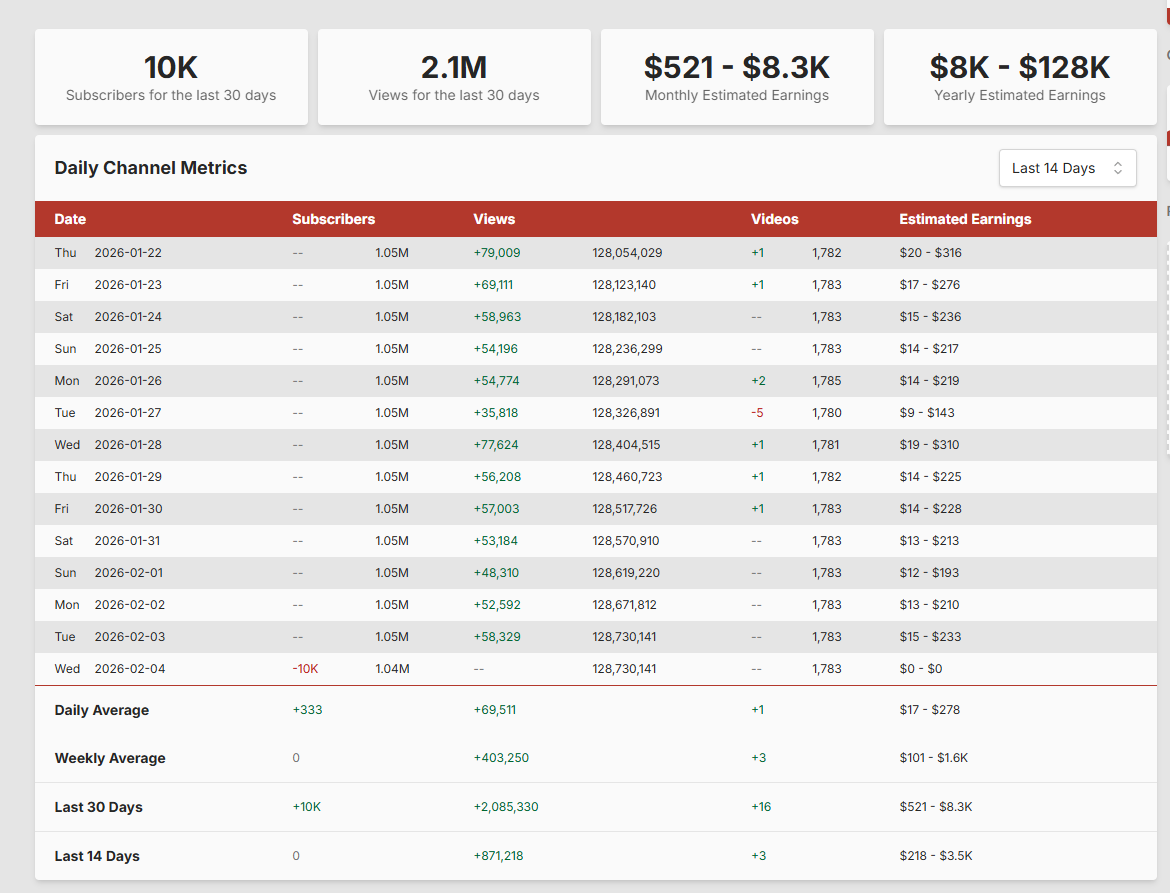Click the -5 videos change on 2026-01-27
Image resolution: width=1170 pixels, height=893 pixels.
tap(757, 413)
